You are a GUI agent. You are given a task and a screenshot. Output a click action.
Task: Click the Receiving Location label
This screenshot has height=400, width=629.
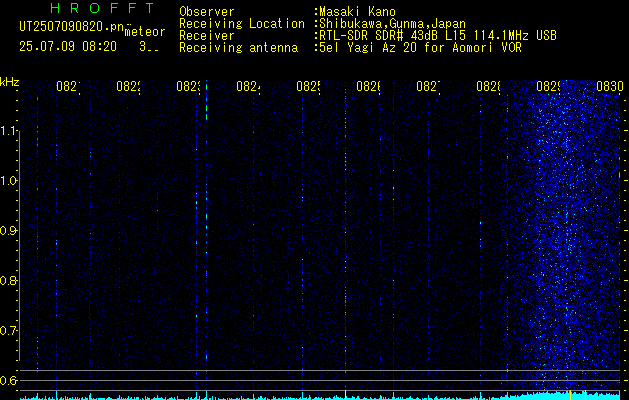tap(242, 24)
